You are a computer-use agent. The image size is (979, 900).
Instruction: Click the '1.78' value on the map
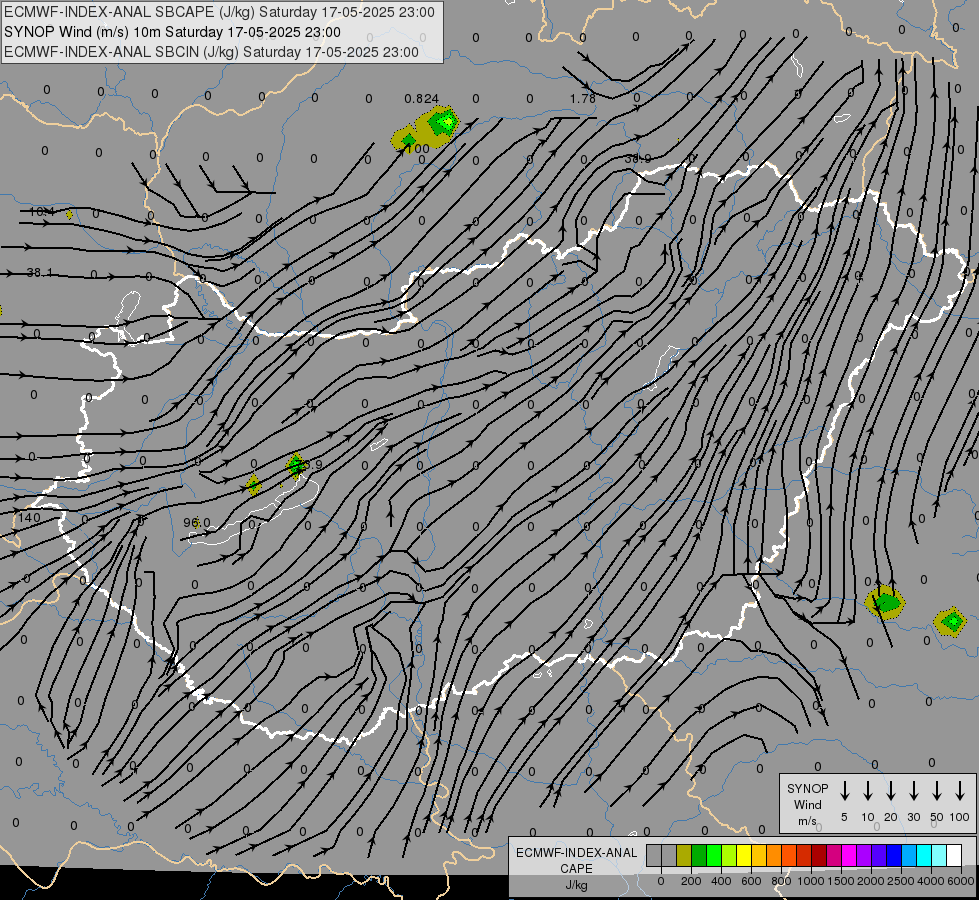point(583,99)
